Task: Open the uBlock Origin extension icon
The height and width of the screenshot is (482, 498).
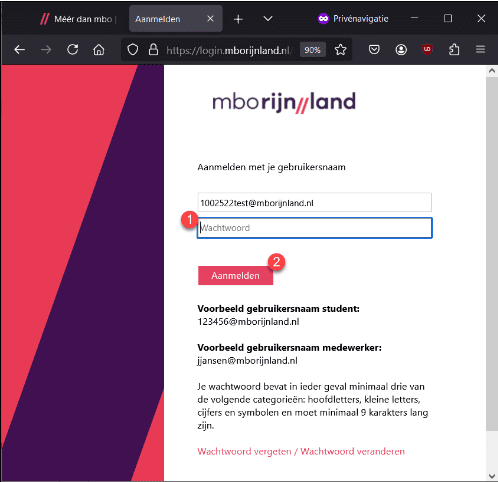Action: coord(427,50)
